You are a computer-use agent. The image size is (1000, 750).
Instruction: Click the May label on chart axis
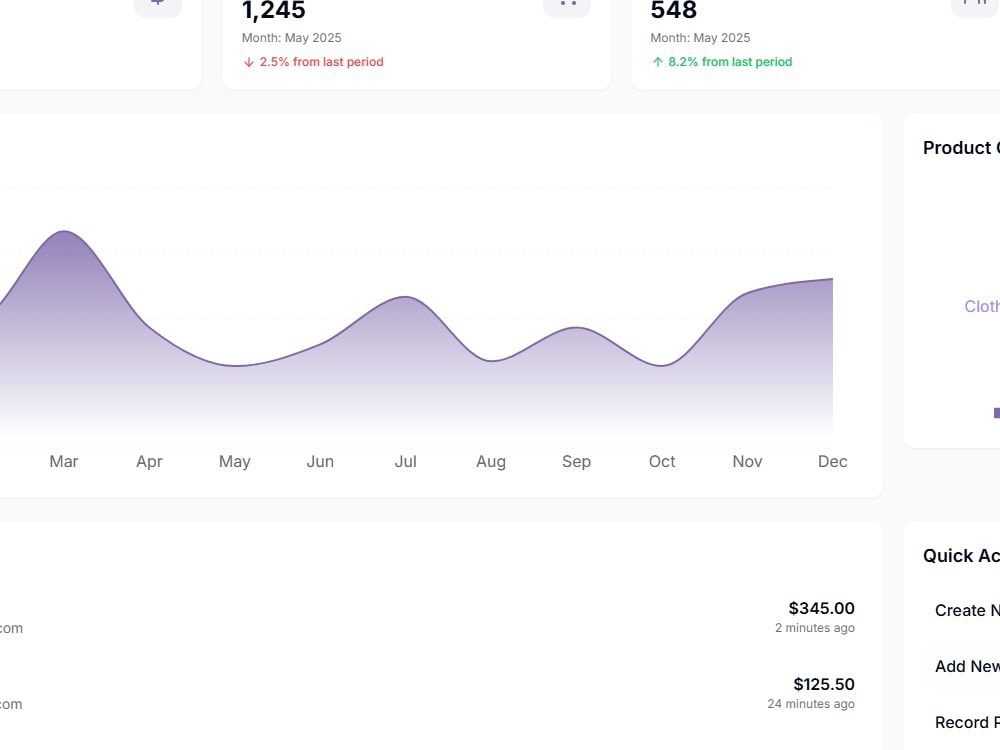pos(235,461)
